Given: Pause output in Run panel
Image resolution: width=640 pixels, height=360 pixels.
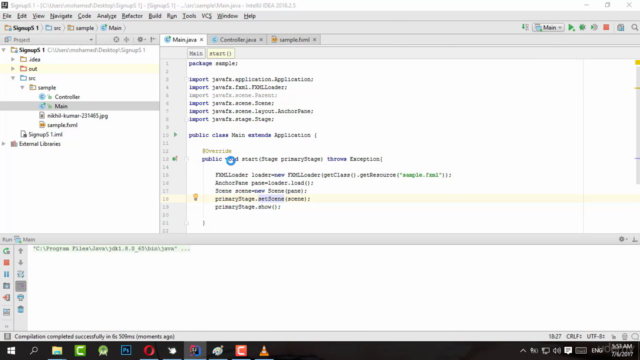Looking at the screenshot, I should coord(7,274).
